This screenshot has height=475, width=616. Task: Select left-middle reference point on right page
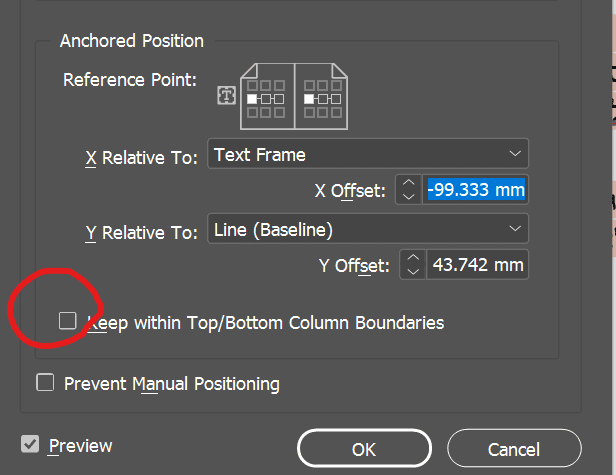(x=311, y=99)
